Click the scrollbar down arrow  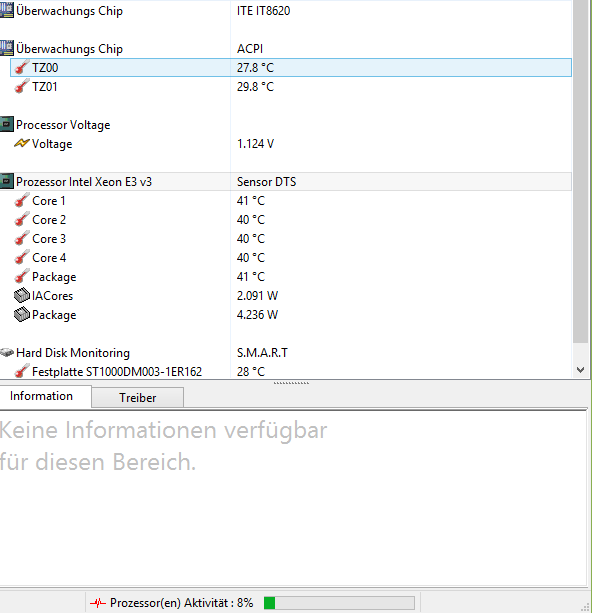[581, 369]
